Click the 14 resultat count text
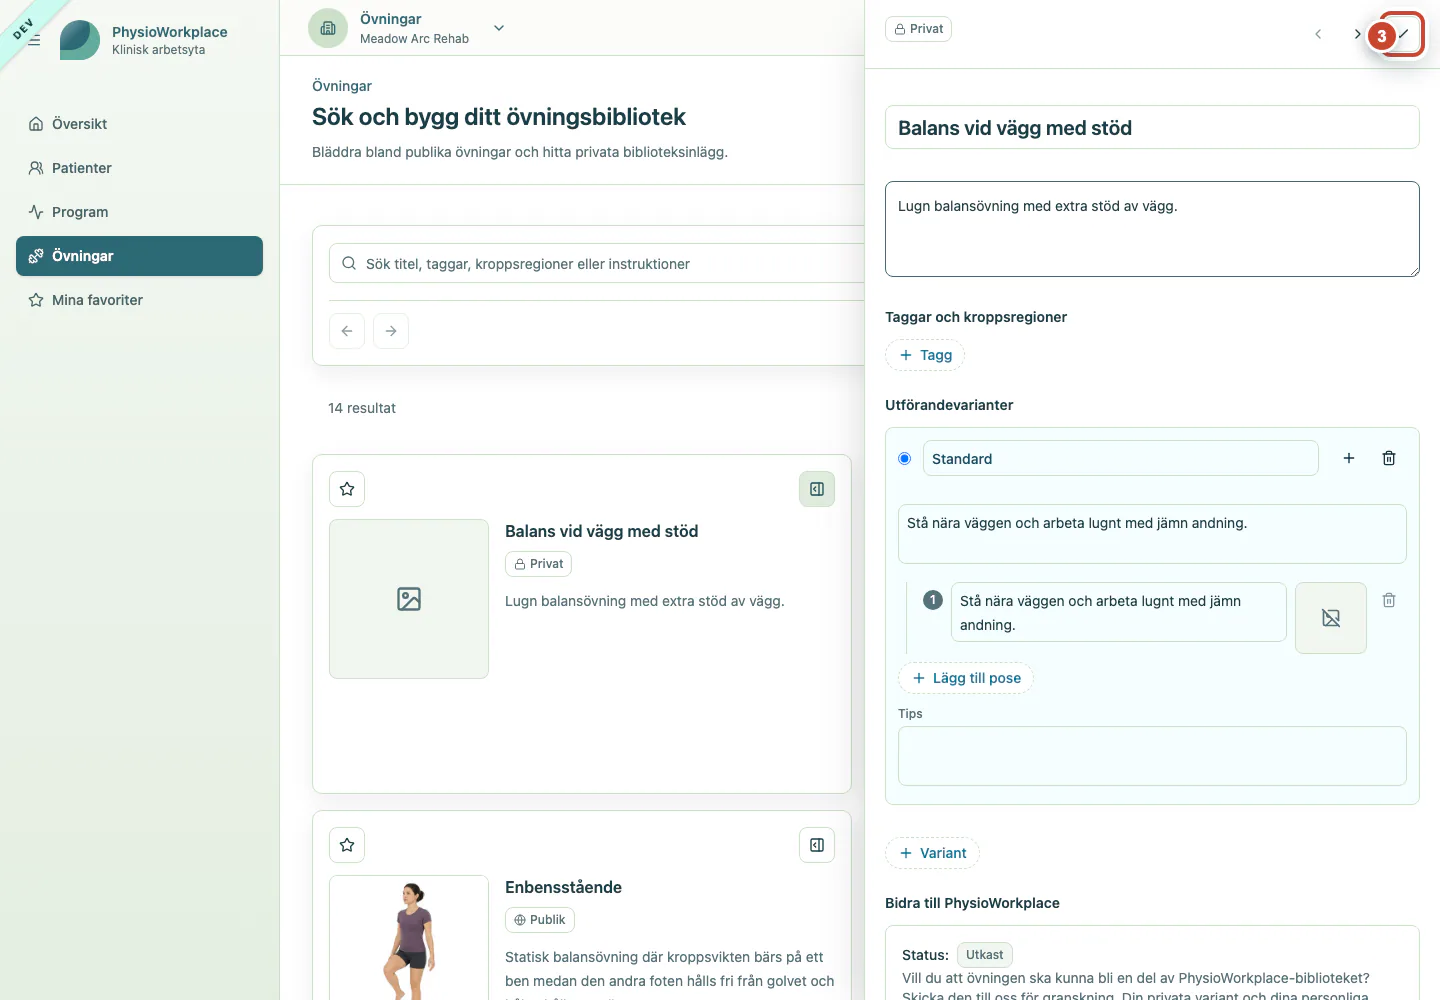Screen dimensions: 1440x1000 tap(362, 408)
